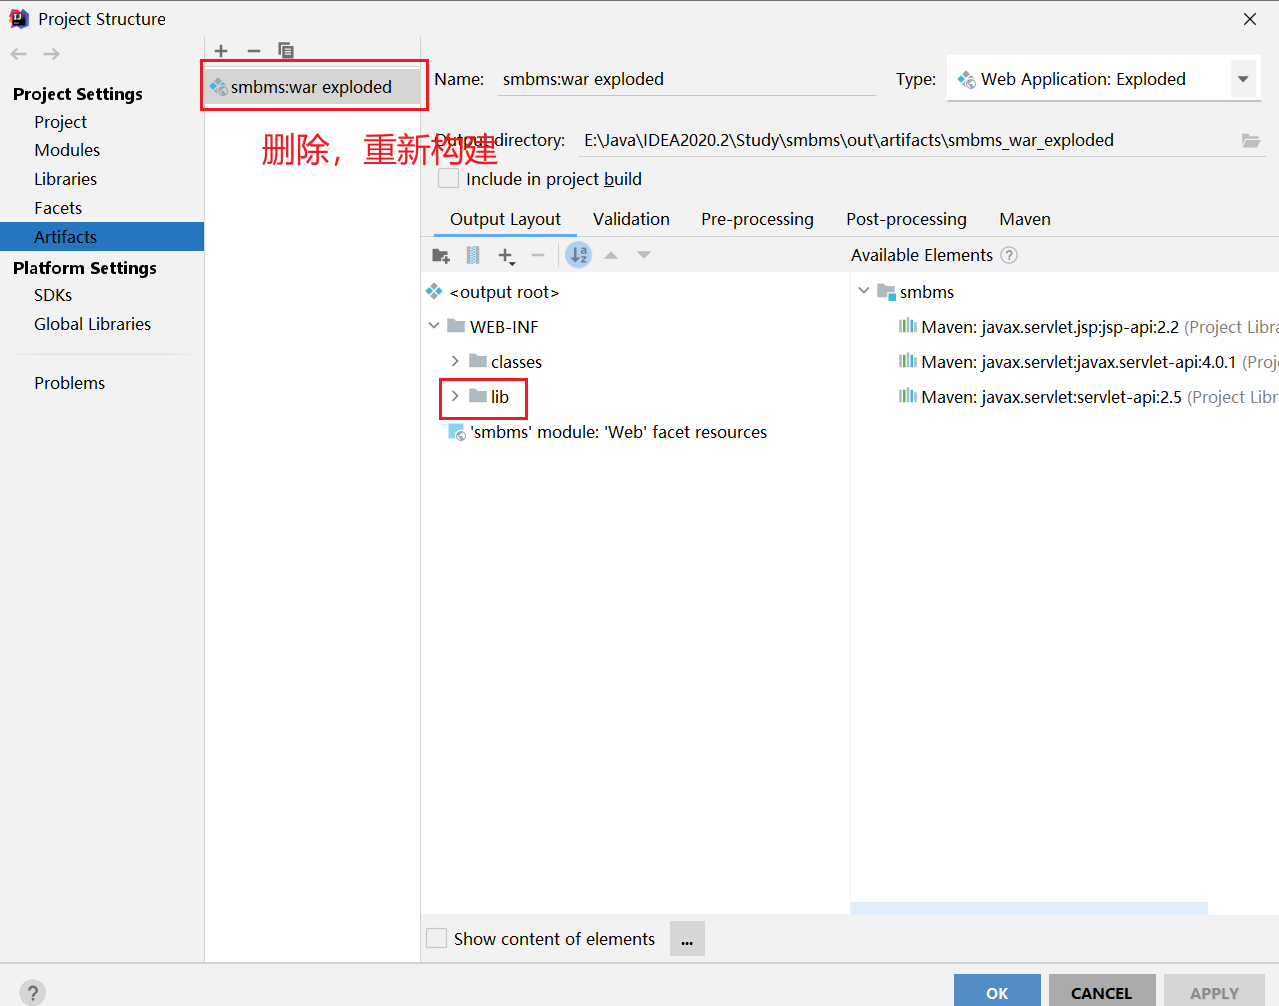Browse for output directory folder icon
The height and width of the screenshot is (1006, 1279).
coord(1250,141)
